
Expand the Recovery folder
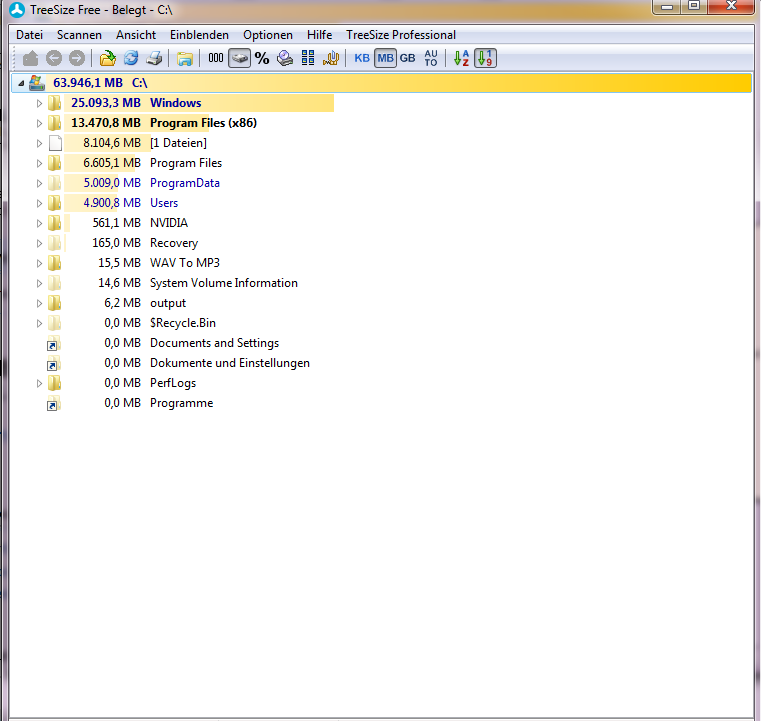coord(39,244)
